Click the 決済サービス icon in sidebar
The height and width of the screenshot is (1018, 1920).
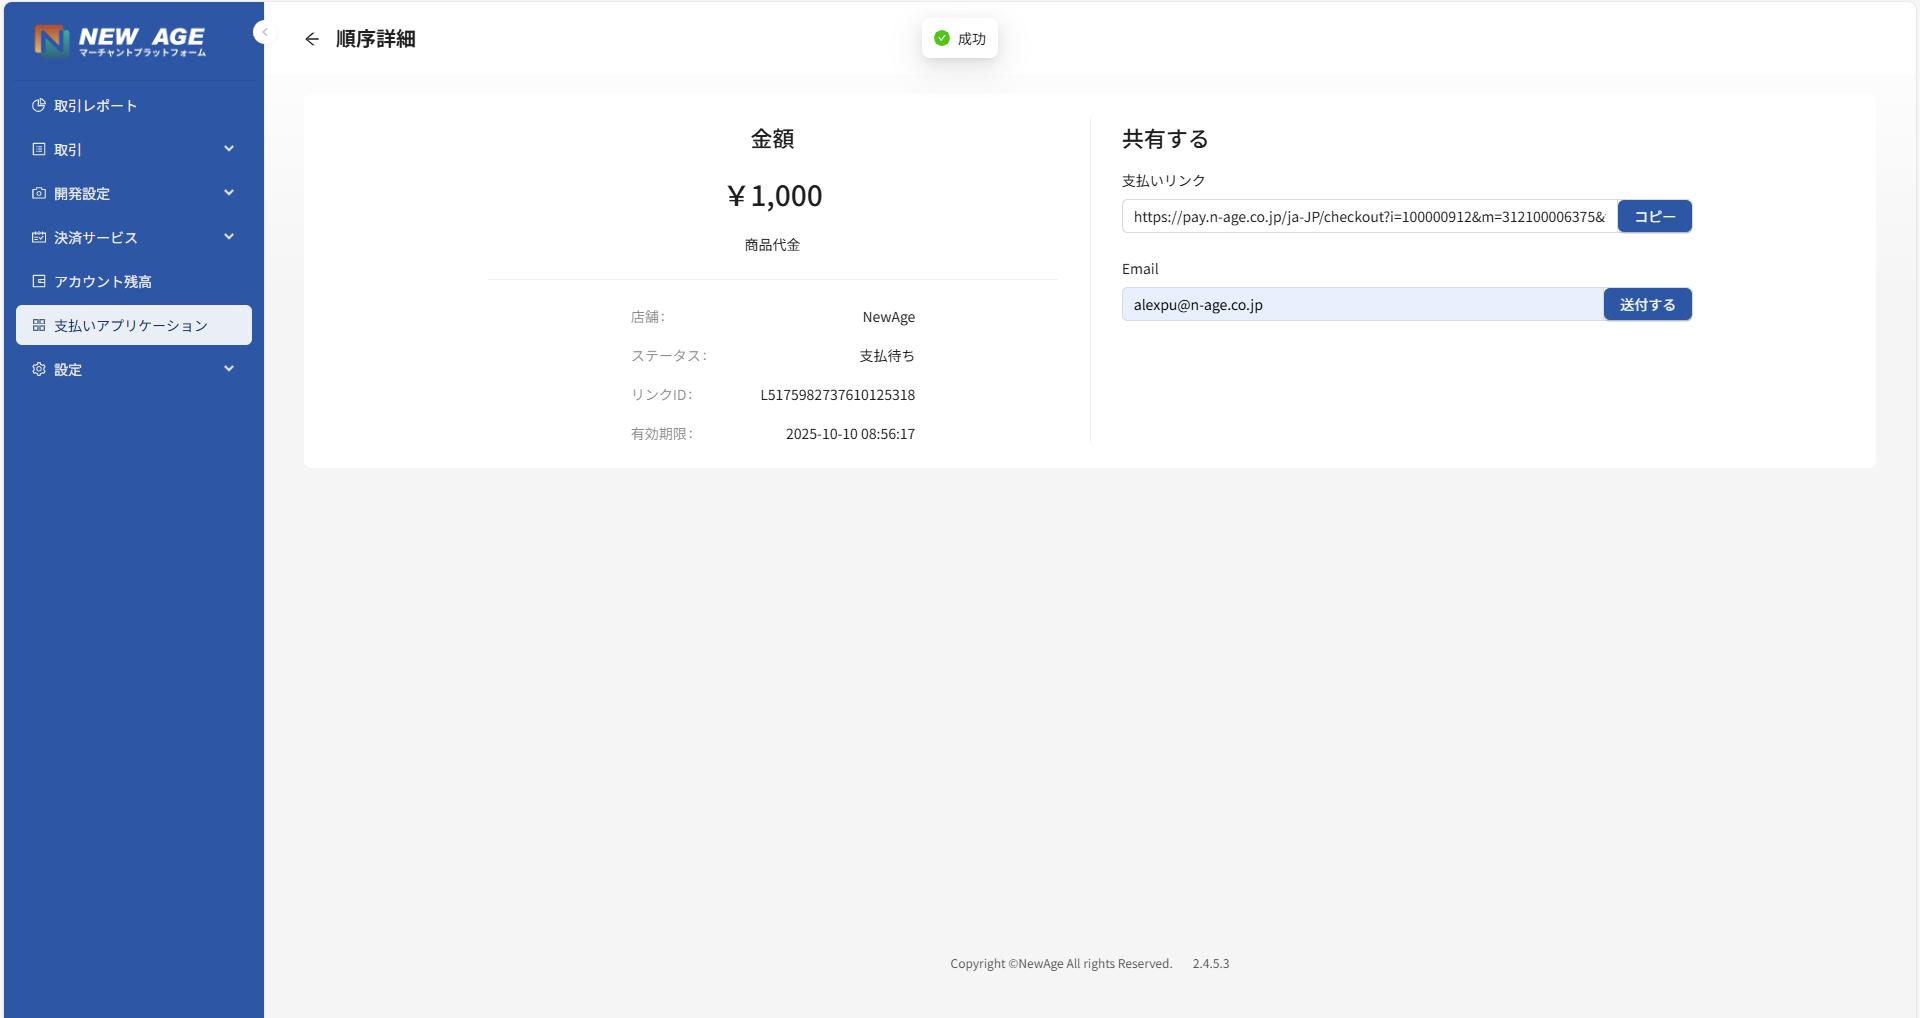pos(39,237)
